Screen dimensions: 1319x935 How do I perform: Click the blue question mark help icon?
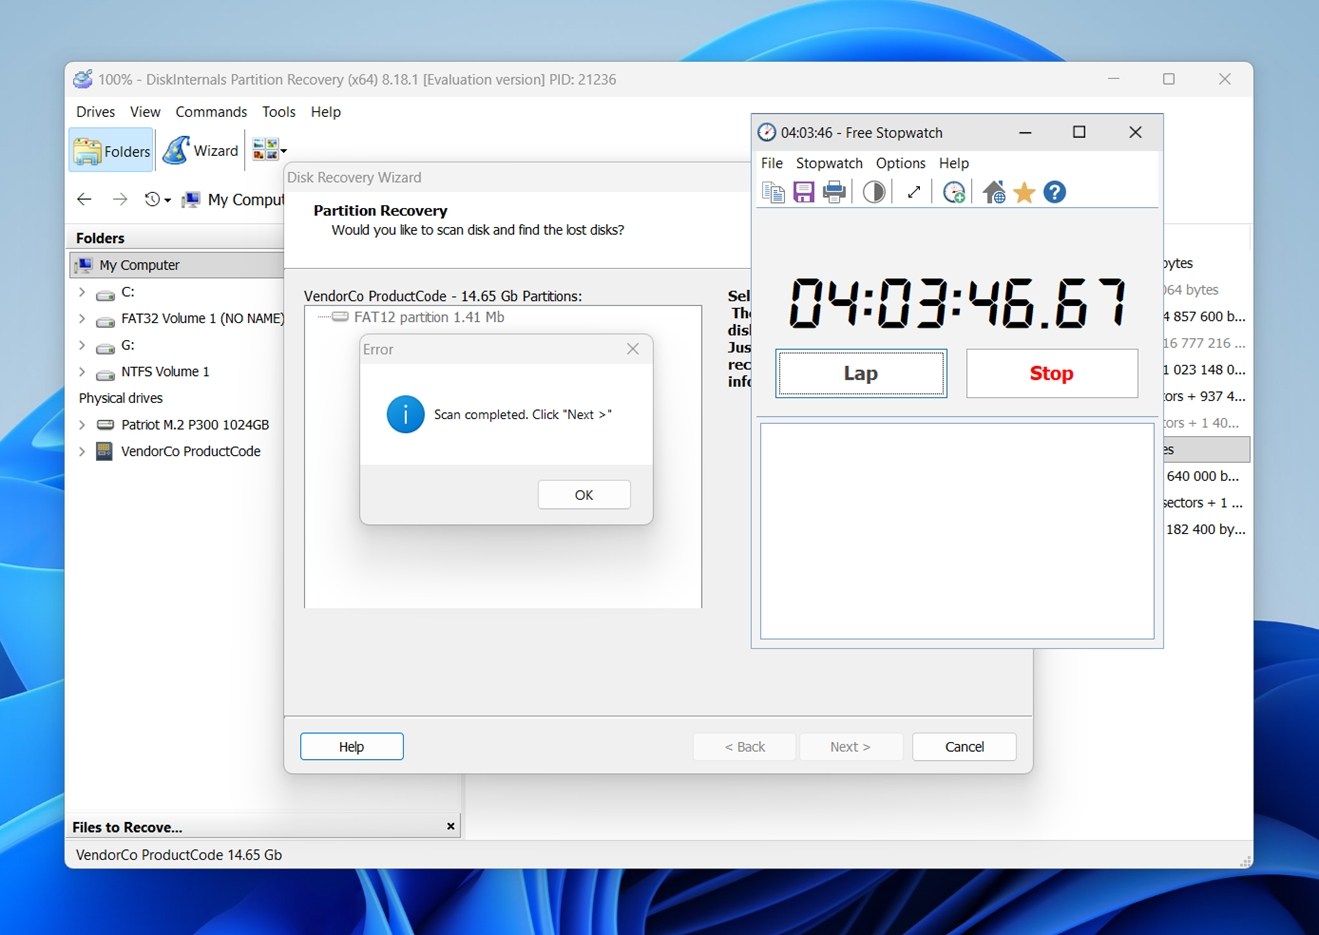pyautogui.click(x=1054, y=192)
